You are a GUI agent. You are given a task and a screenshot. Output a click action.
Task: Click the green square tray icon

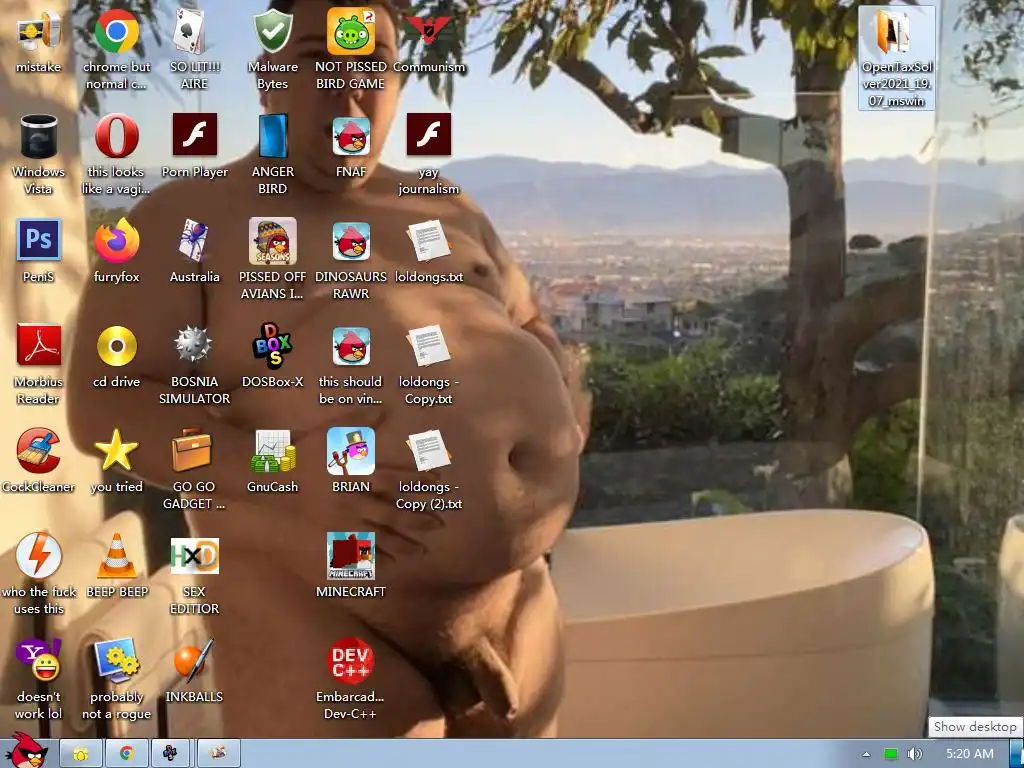click(x=890, y=754)
